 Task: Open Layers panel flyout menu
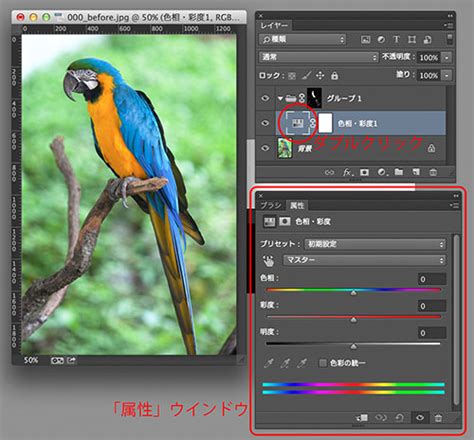(x=448, y=25)
